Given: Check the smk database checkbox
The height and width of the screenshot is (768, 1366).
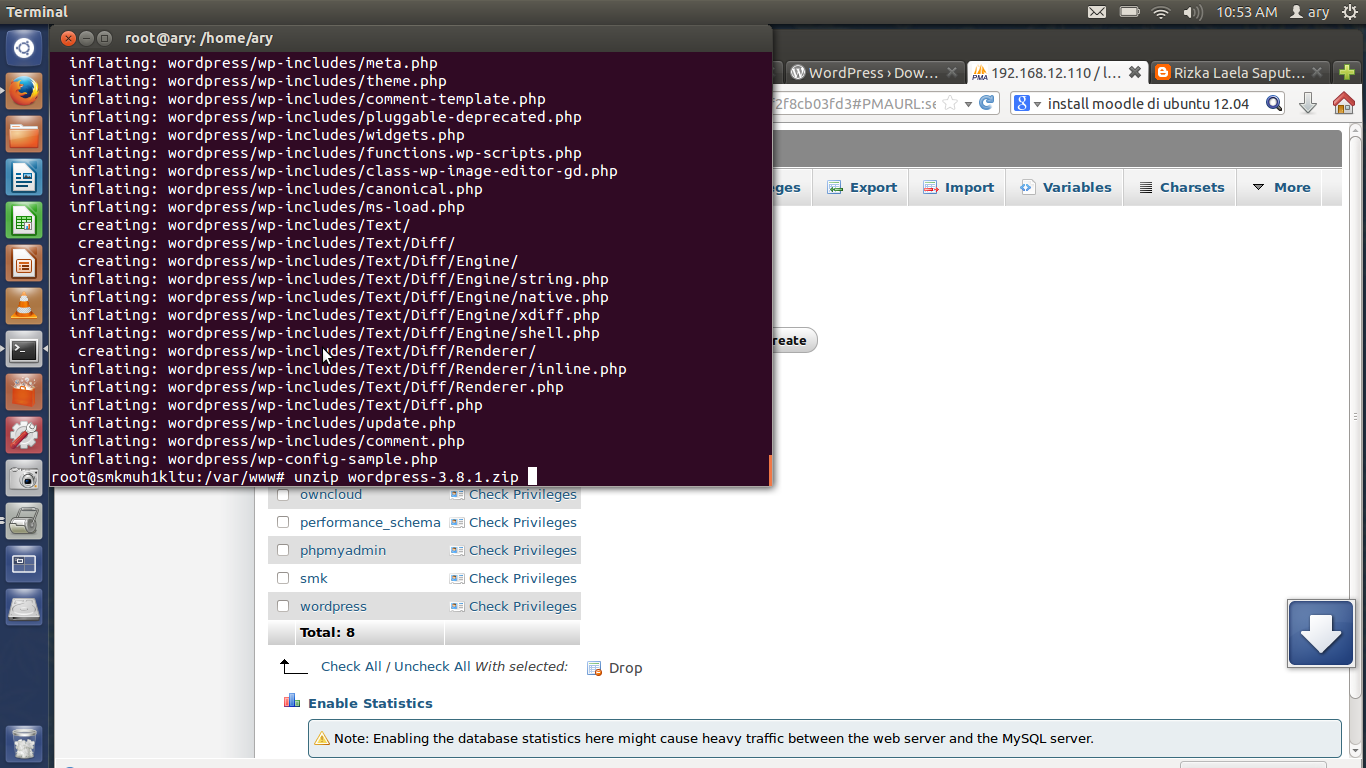Looking at the screenshot, I should [283, 578].
